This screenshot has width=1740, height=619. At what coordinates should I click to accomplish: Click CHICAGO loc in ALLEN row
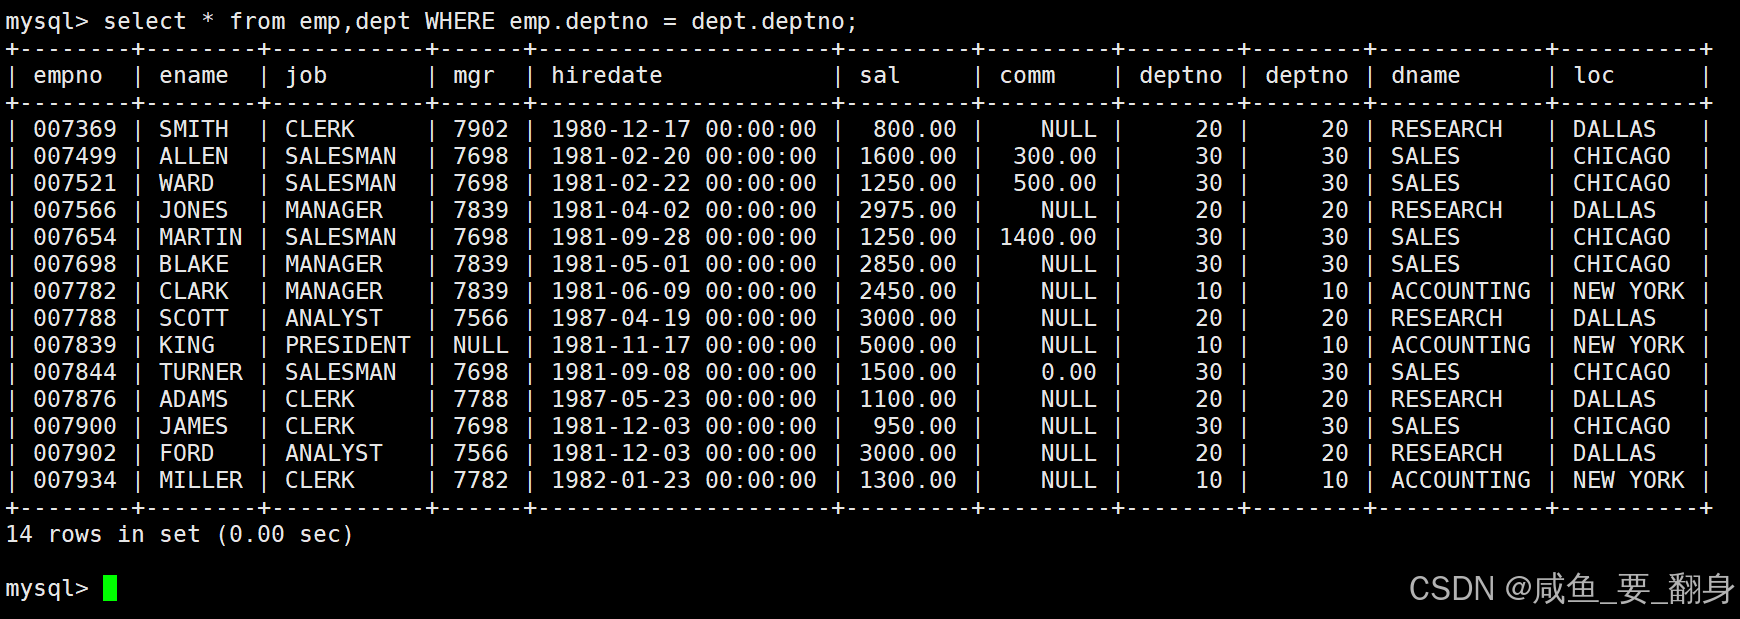click(1622, 156)
